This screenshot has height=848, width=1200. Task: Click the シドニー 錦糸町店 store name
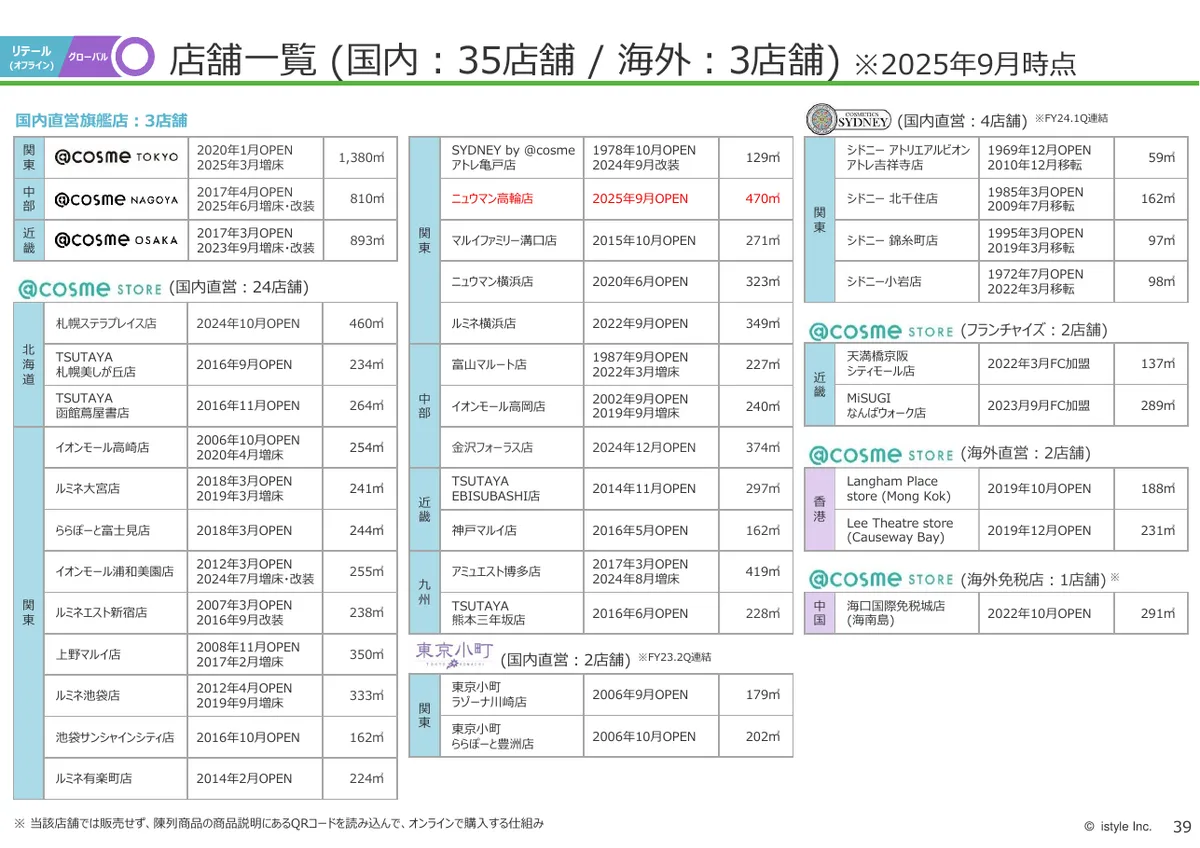pos(892,241)
